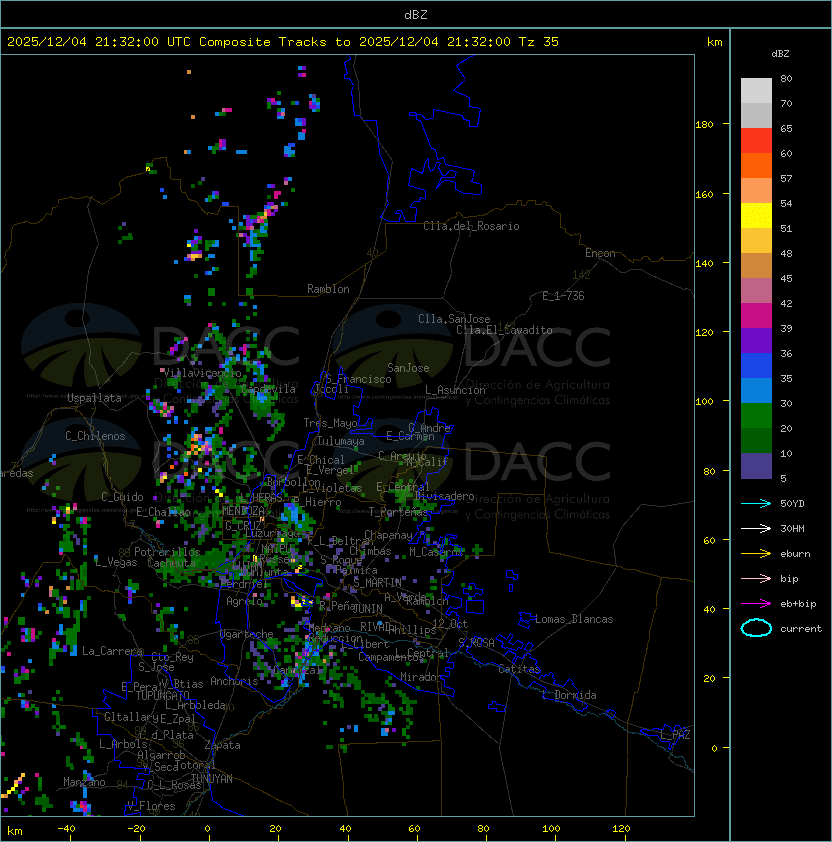Click the Tz 35 header value
The height and width of the screenshot is (842, 832).
(539, 42)
